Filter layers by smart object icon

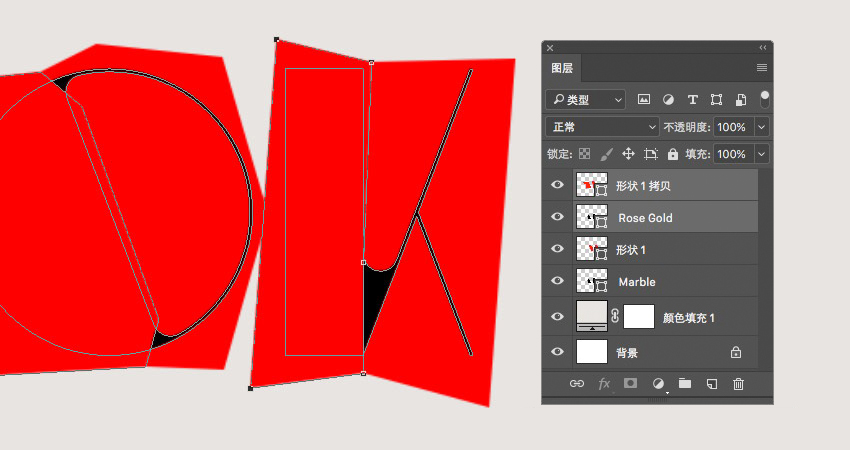click(740, 99)
